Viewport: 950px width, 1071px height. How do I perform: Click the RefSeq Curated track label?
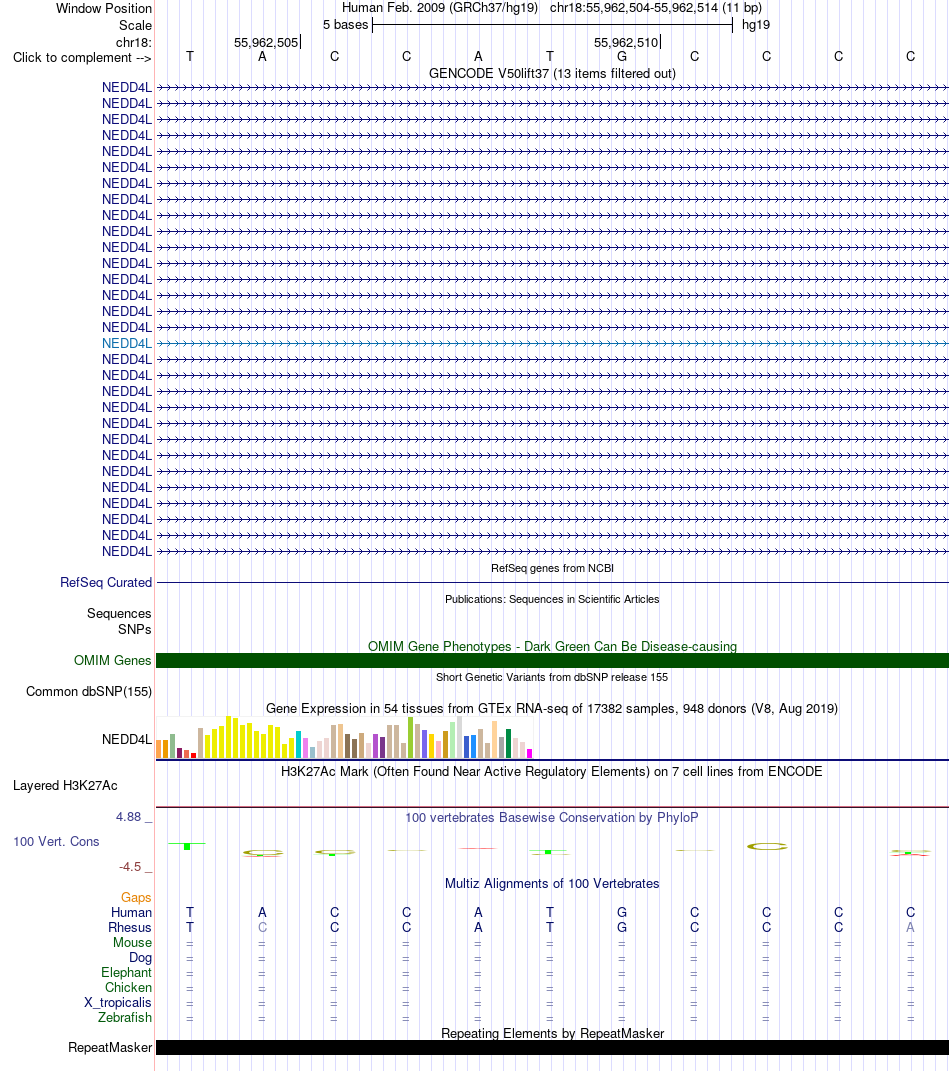106,583
